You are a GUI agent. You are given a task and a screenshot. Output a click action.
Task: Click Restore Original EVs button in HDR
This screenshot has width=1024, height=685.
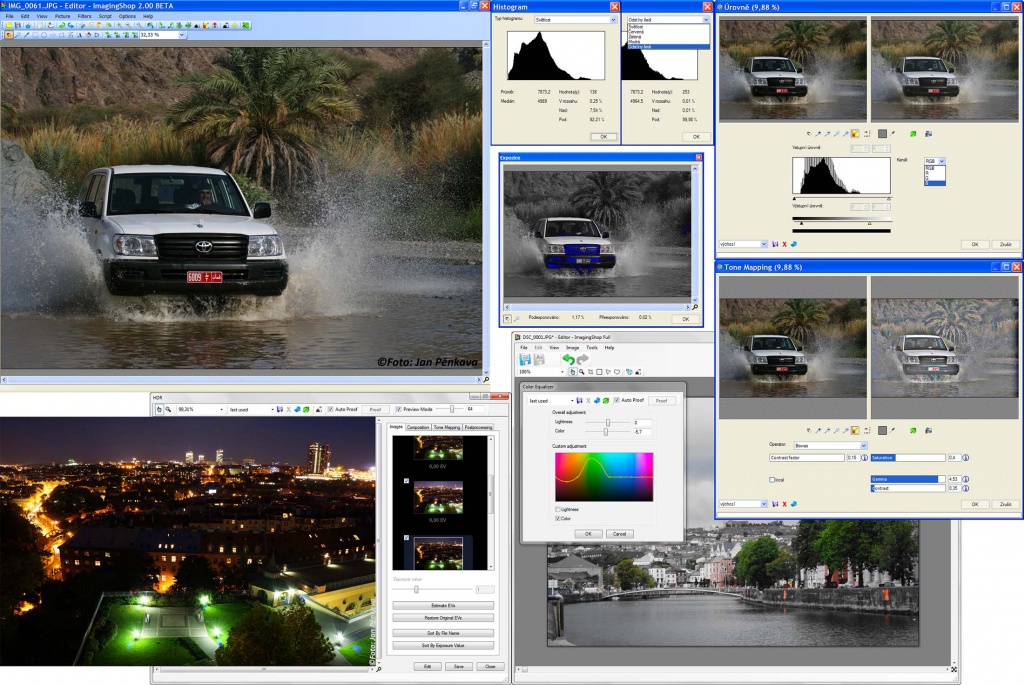(x=443, y=618)
